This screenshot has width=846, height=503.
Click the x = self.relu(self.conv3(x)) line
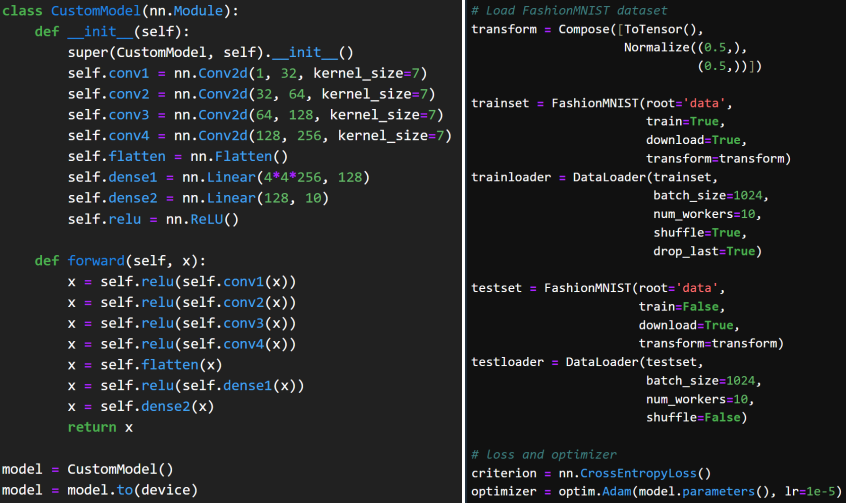click(182, 323)
